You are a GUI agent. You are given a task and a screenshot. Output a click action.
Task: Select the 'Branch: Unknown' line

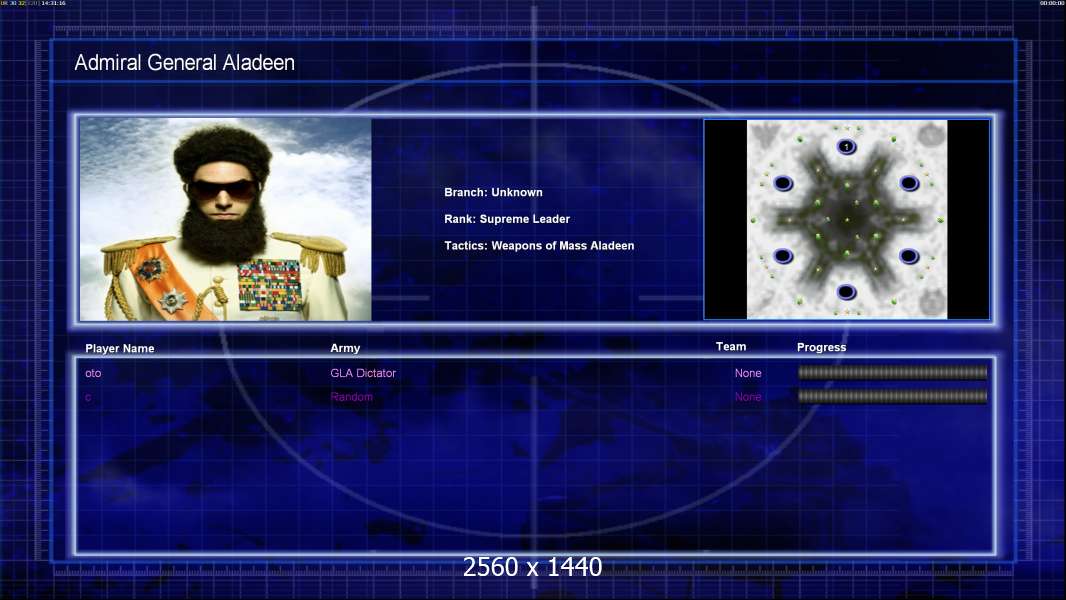[493, 192]
